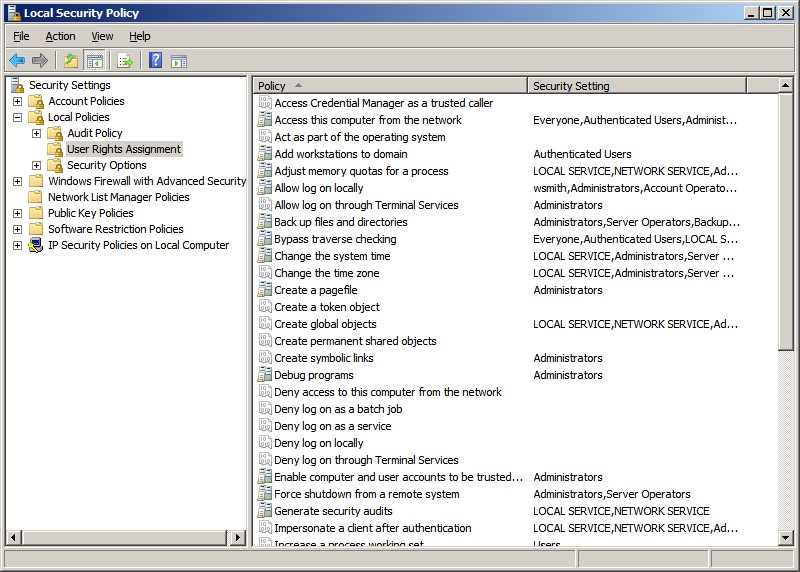Click the Up one level folder icon
This screenshot has height=572, width=800.
click(71, 61)
